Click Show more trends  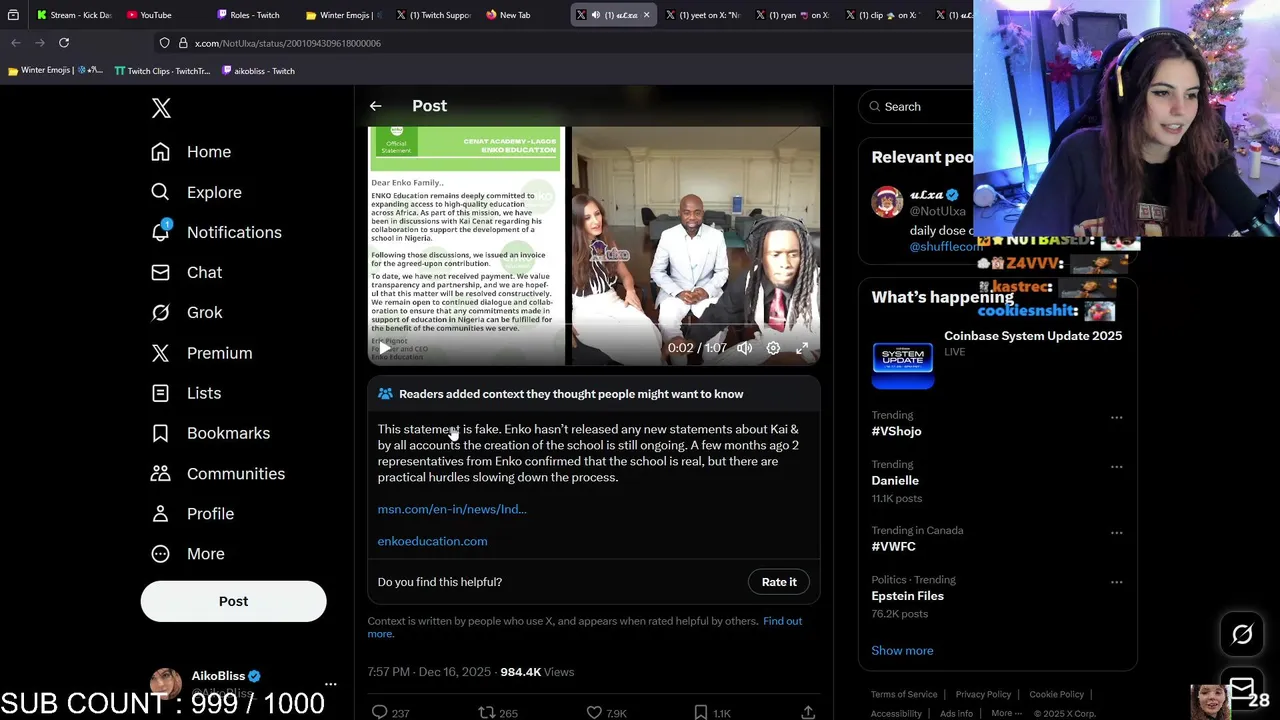coord(902,650)
